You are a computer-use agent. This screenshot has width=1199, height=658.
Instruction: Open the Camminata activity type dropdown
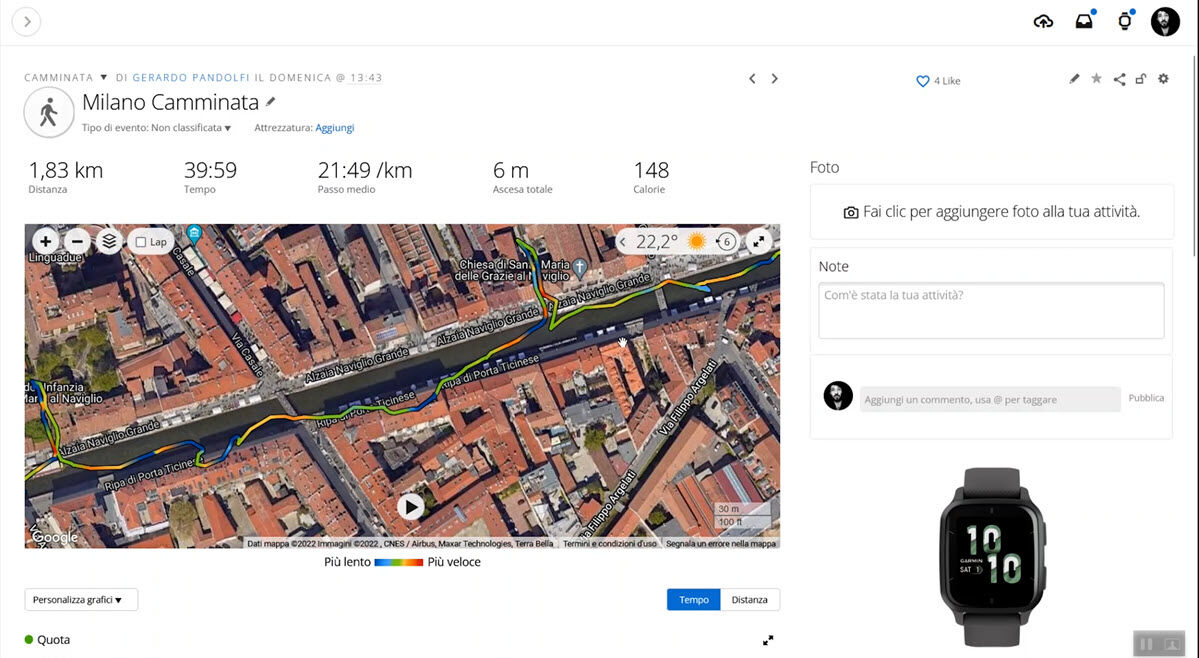point(103,78)
